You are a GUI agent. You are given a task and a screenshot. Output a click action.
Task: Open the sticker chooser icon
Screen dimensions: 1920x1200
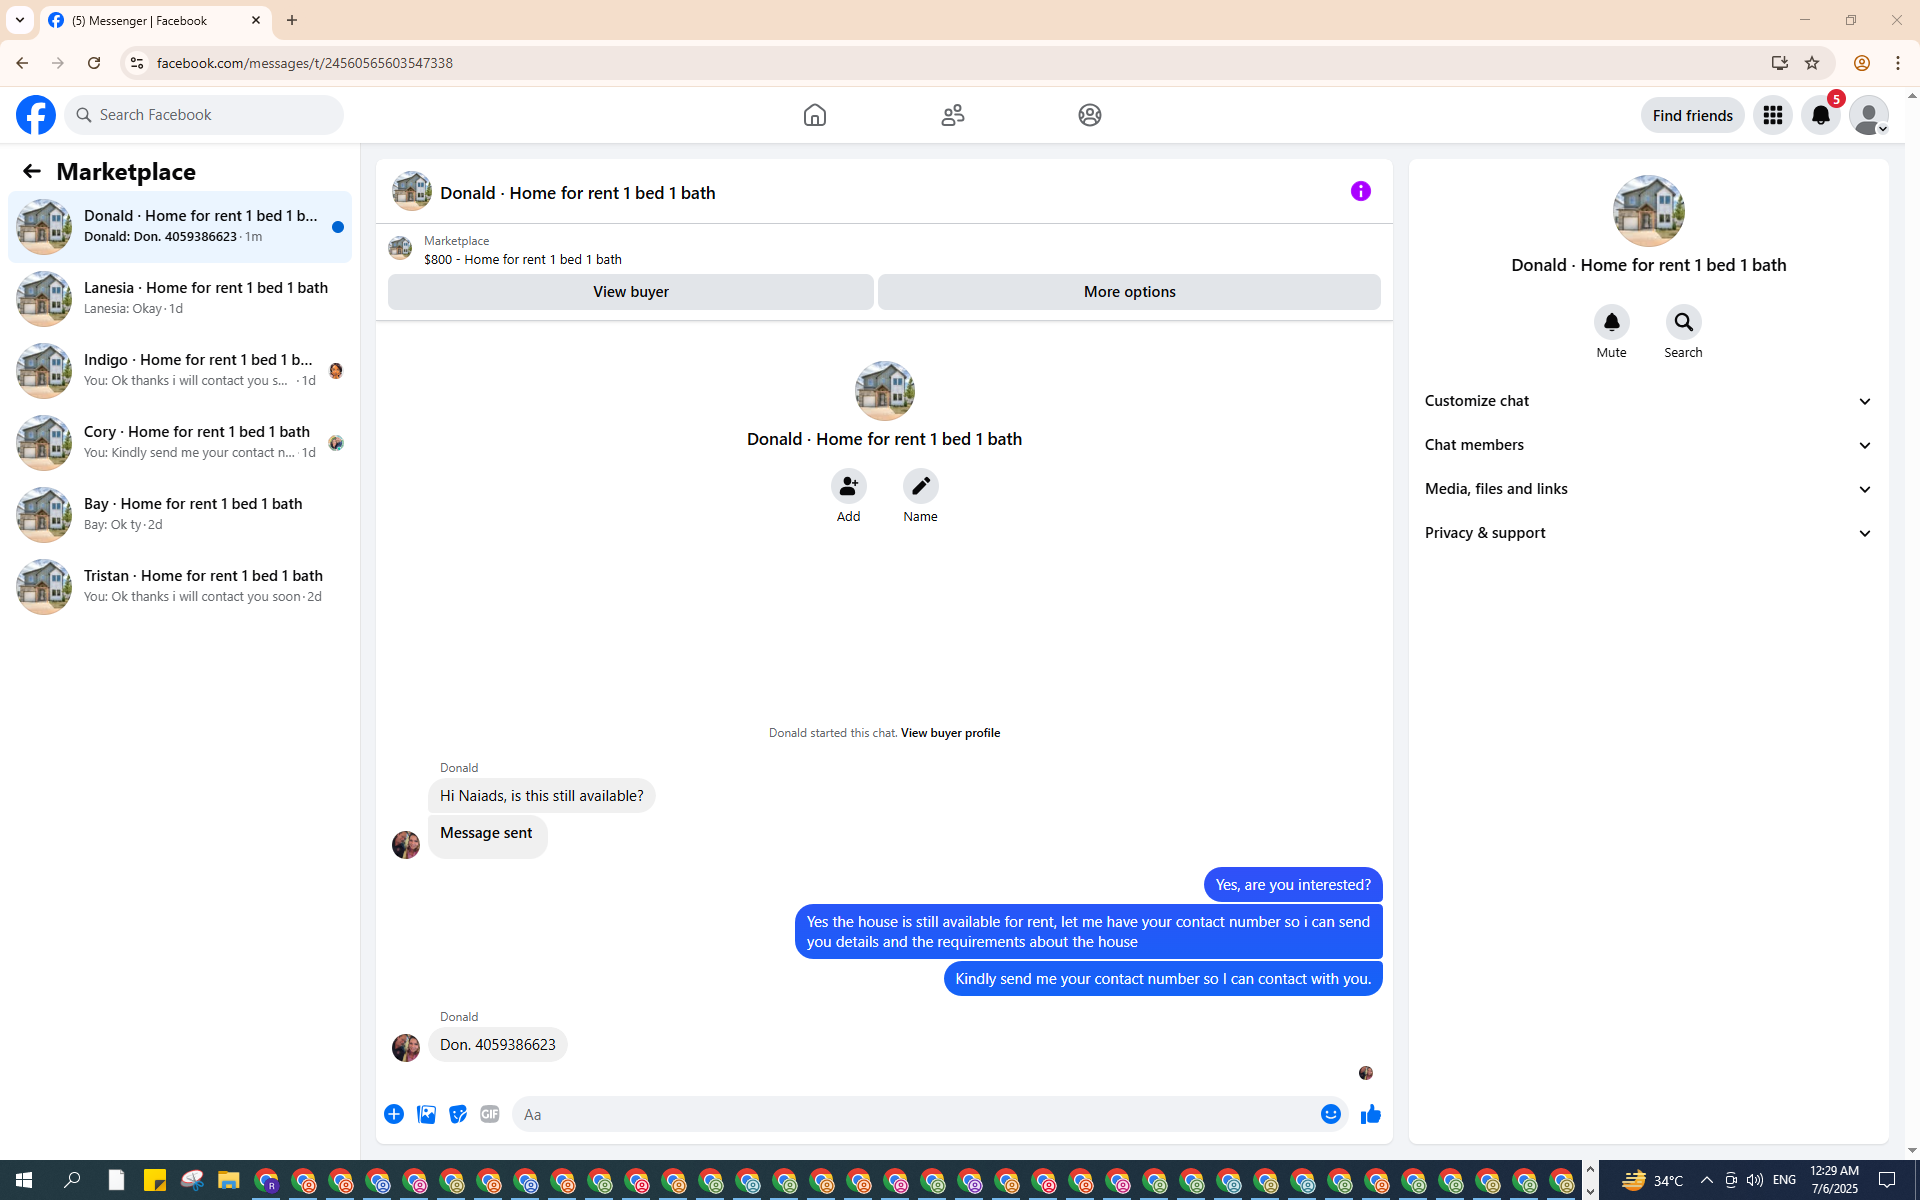[458, 1114]
